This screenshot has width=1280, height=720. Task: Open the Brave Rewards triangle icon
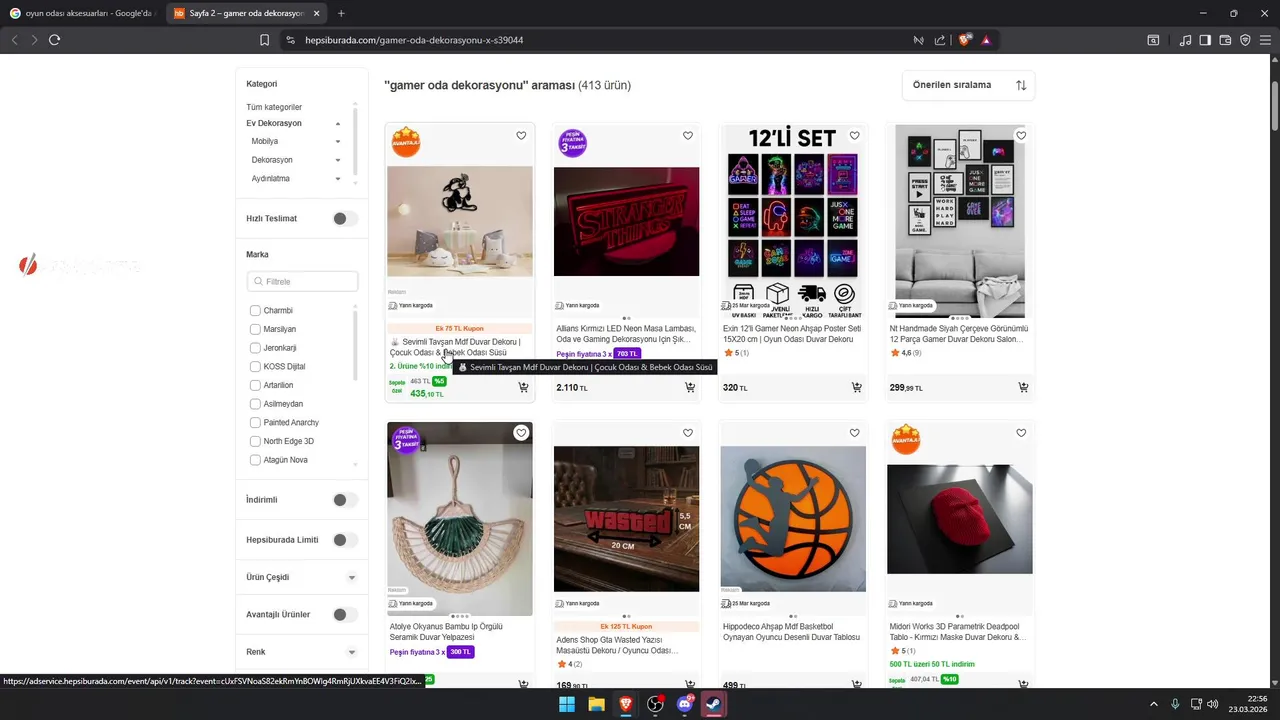coord(986,40)
